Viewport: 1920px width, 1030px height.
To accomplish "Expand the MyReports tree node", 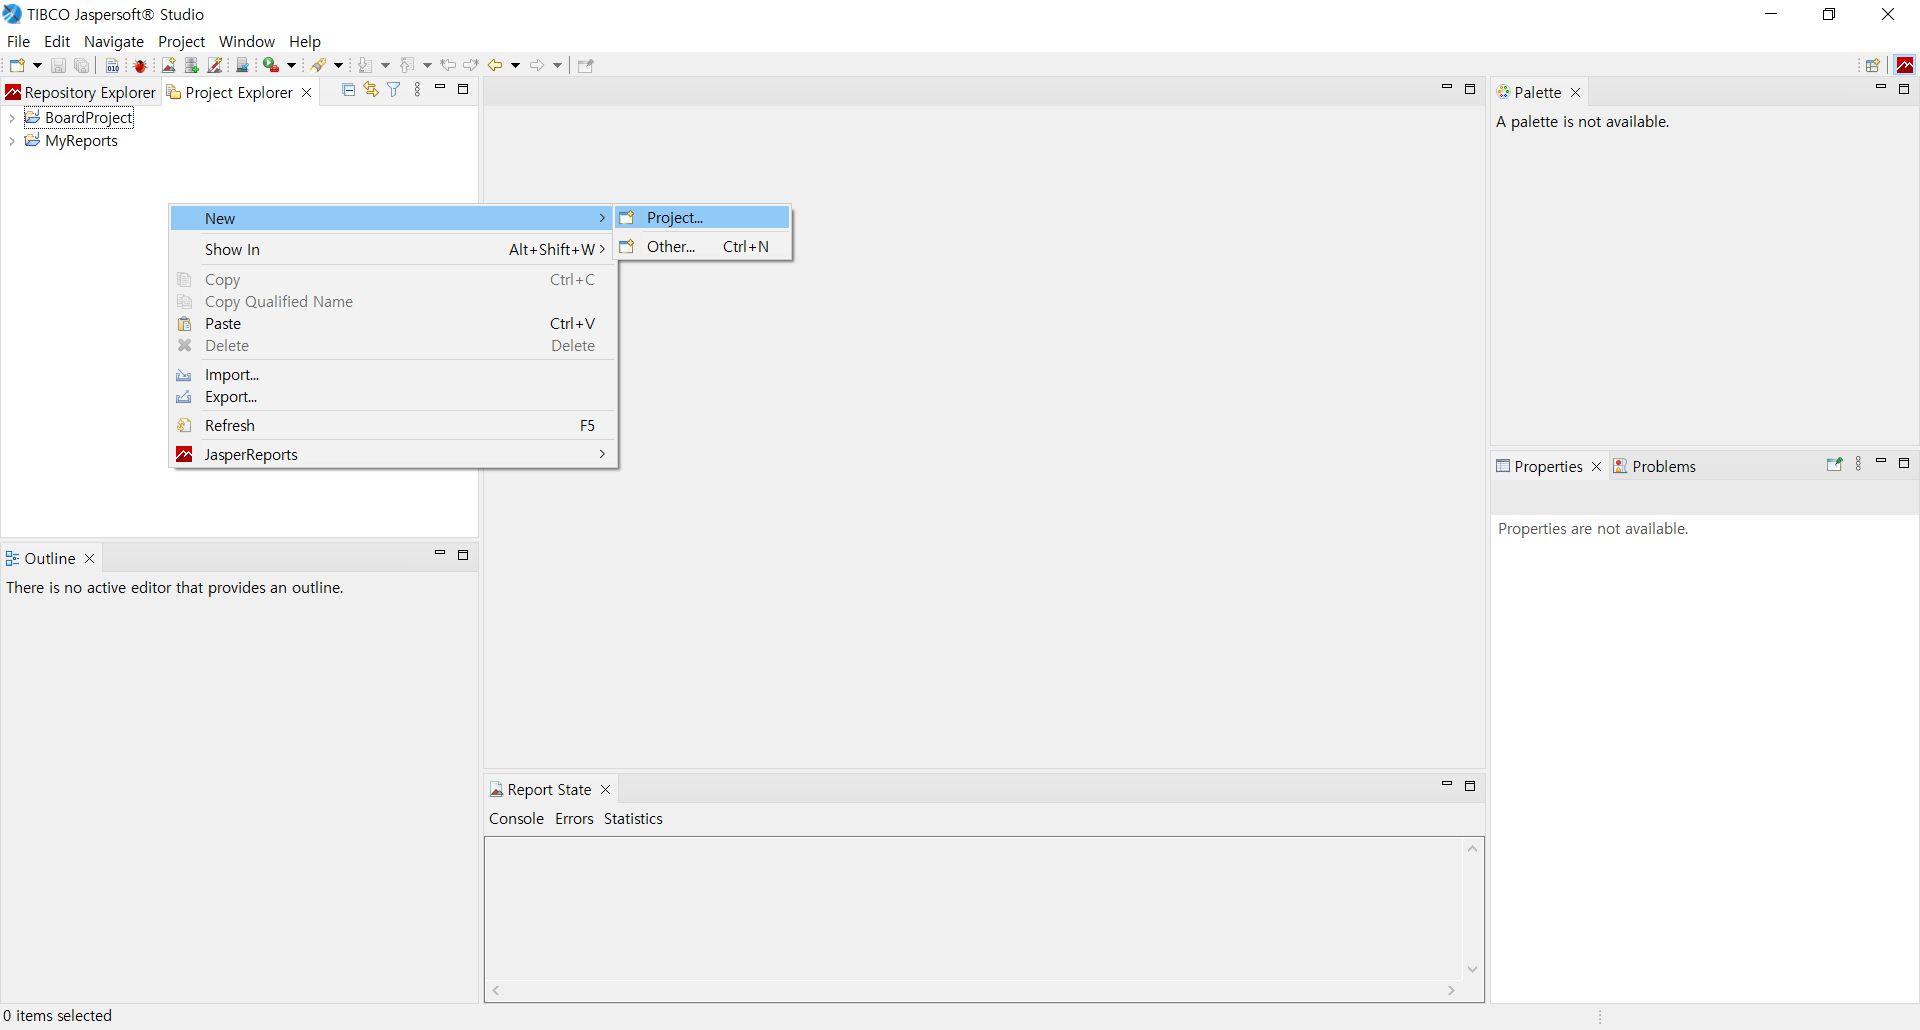I will (x=11, y=141).
